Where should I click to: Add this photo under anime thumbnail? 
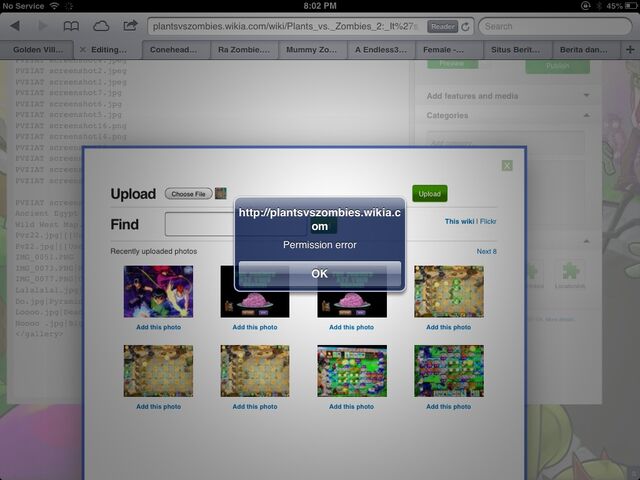click(158, 327)
